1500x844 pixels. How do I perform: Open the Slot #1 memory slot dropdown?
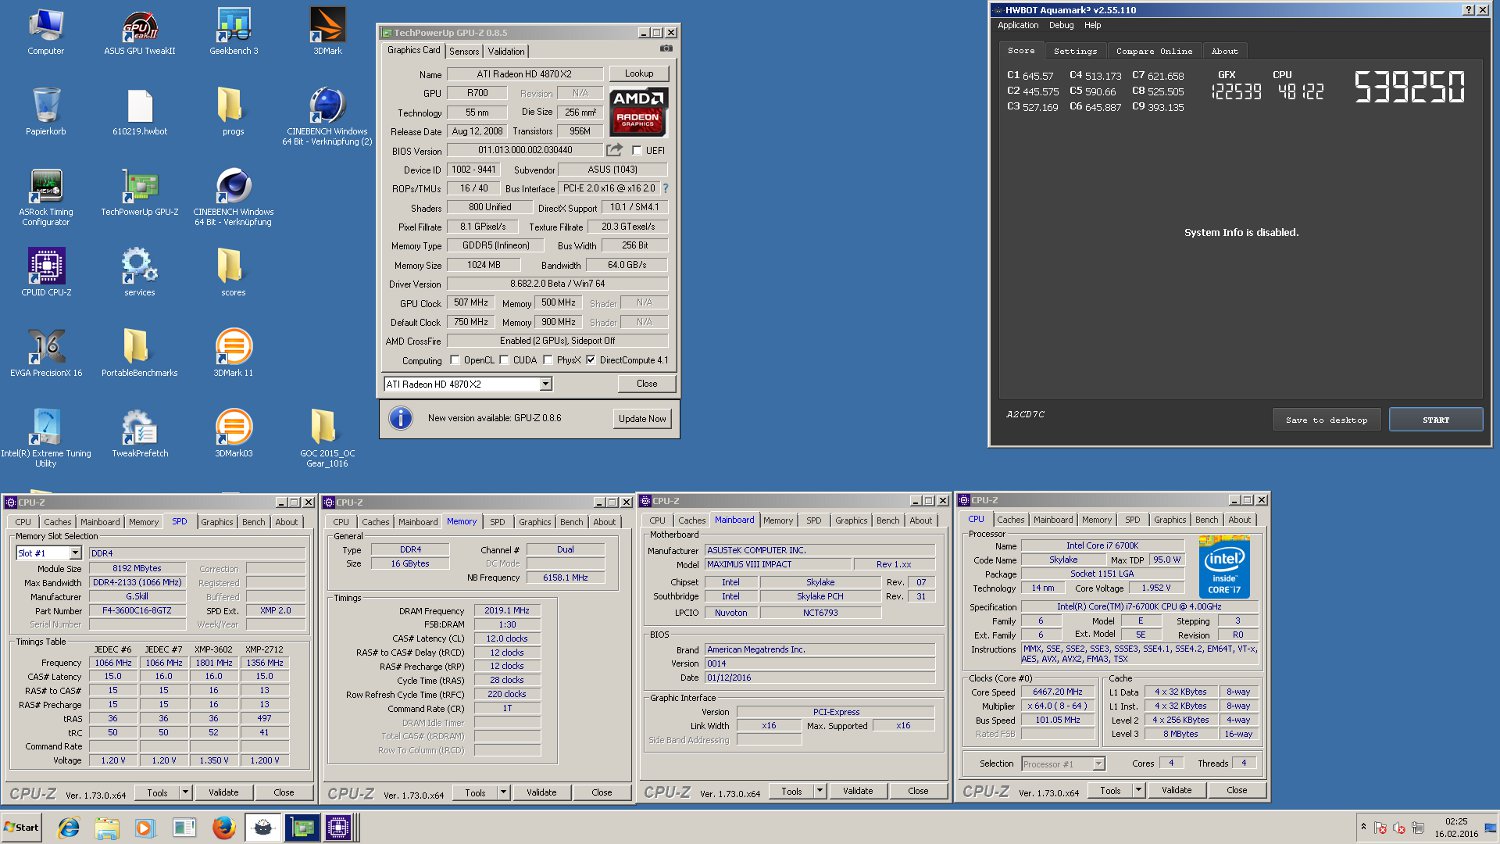pos(48,553)
